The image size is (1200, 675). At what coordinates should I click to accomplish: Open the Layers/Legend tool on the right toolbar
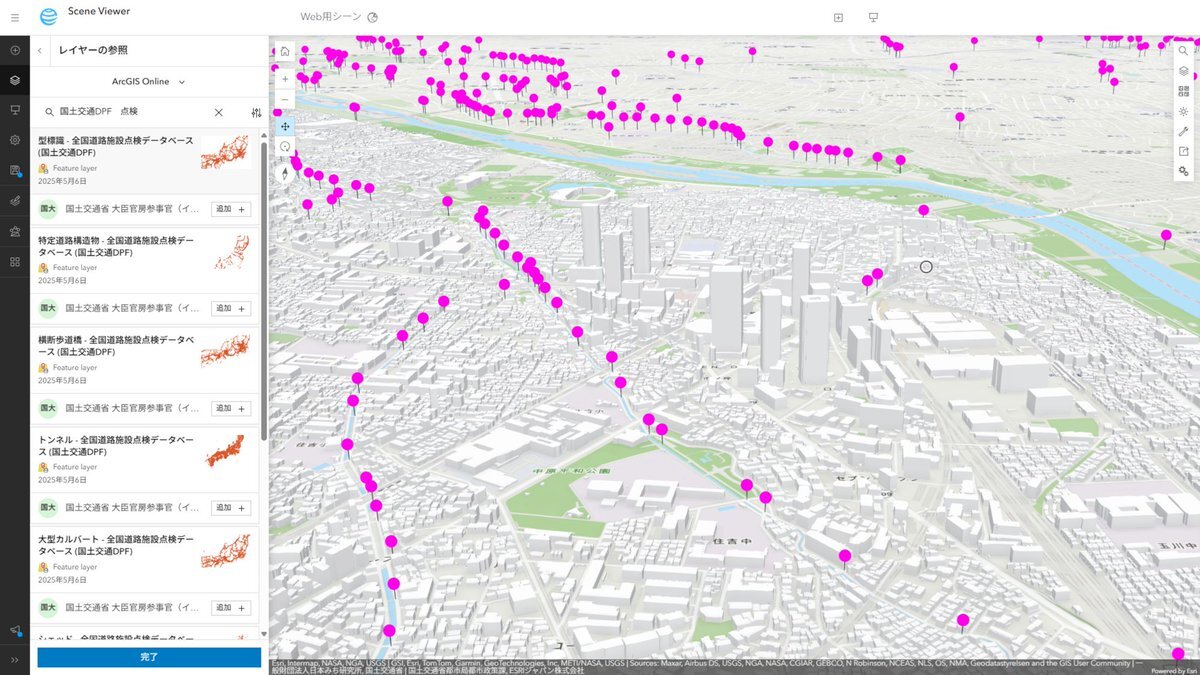[x=1184, y=71]
